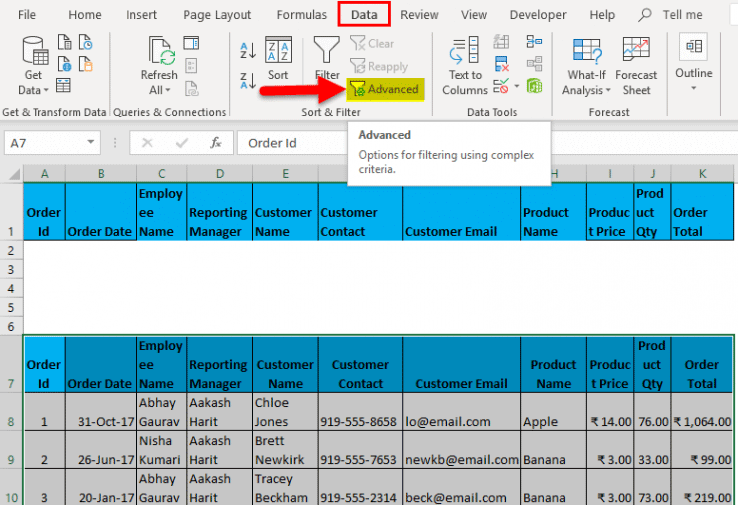Viewport: 738px width, 505px height.
Task: Click Reapply filter button
Action: point(379,66)
